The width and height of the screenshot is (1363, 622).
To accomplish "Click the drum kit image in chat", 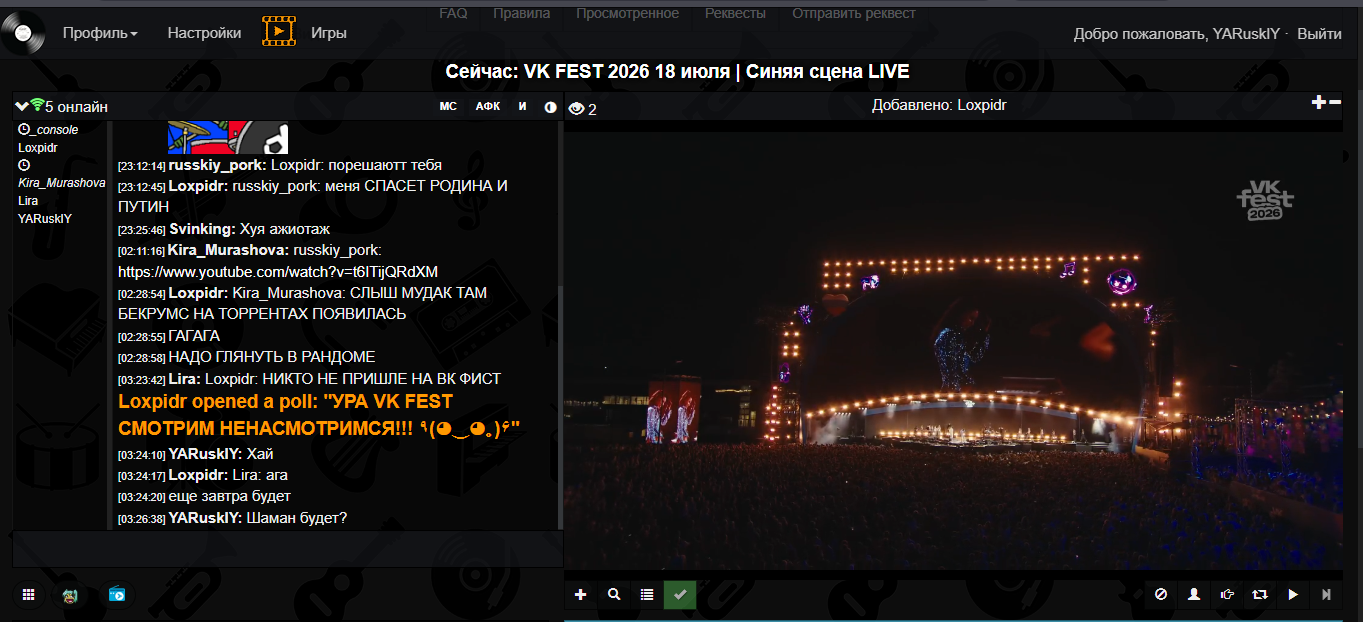I will click(228, 137).
